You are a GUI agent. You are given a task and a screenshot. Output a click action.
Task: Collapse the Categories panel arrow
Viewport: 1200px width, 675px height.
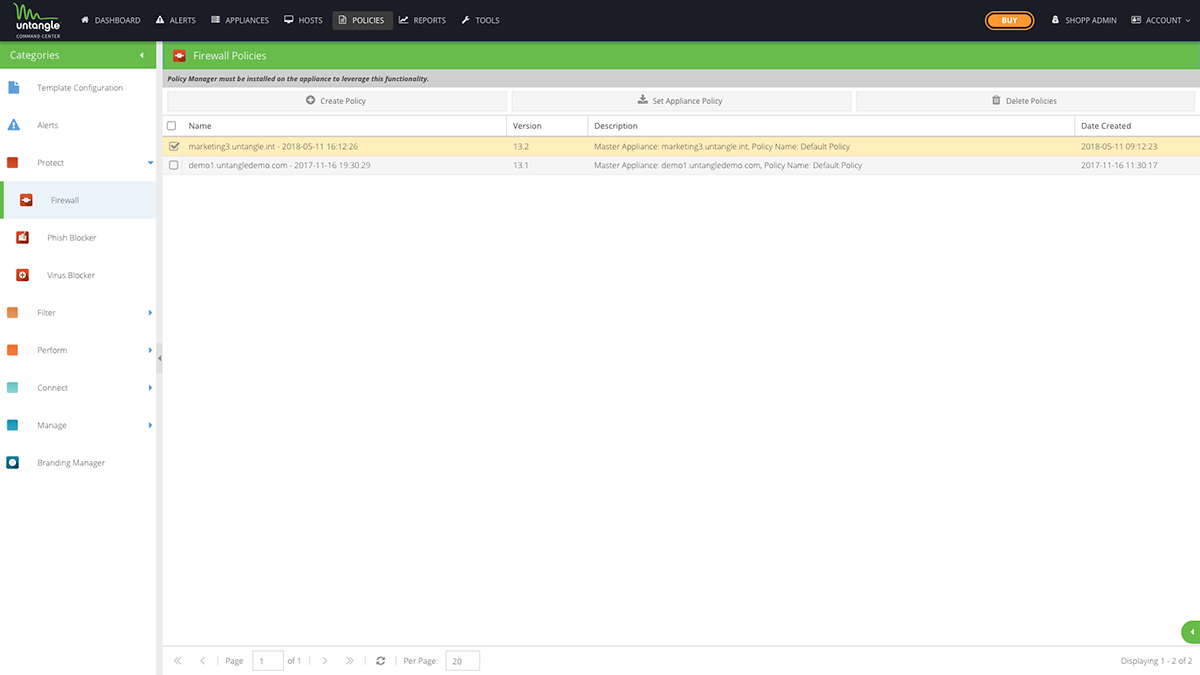point(142,55)
